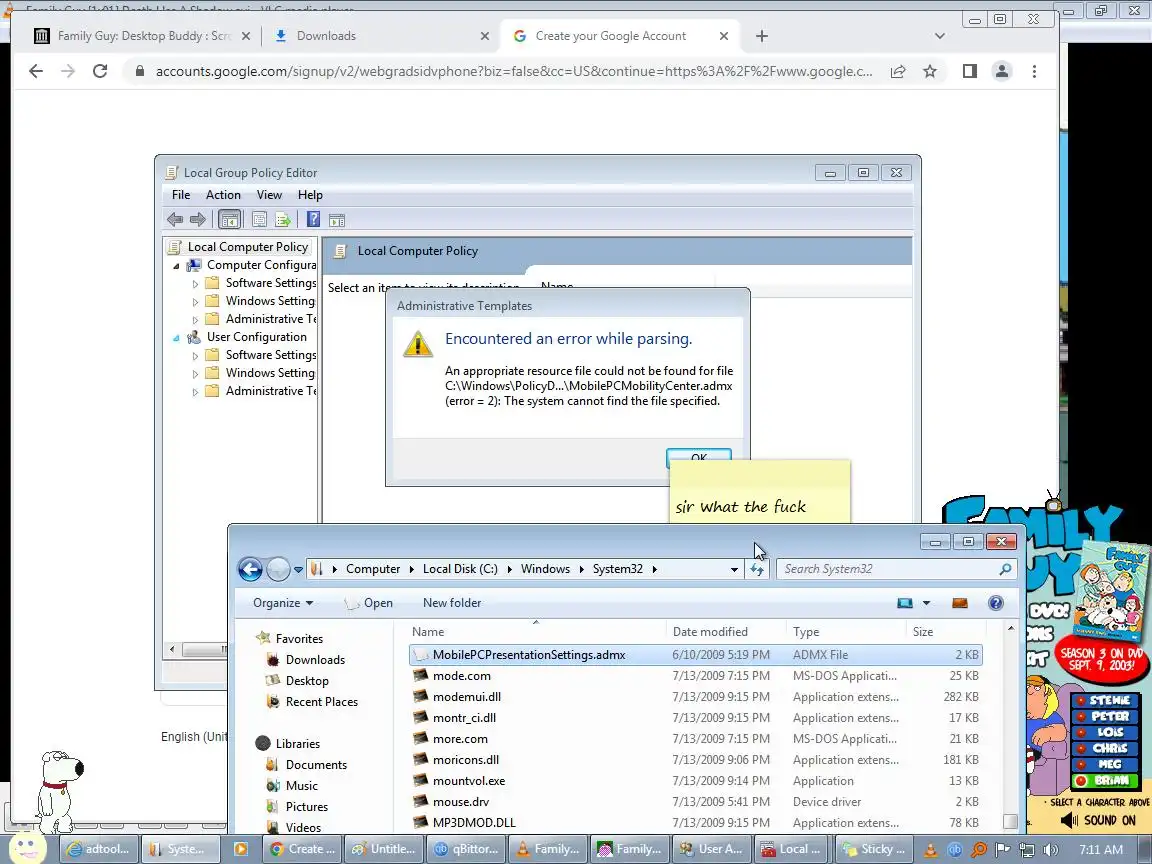This screenshot has height=864, width=1152.
Task: Select Stewie radio button in Family Guy panel
Action: [x=1081, y=700]
